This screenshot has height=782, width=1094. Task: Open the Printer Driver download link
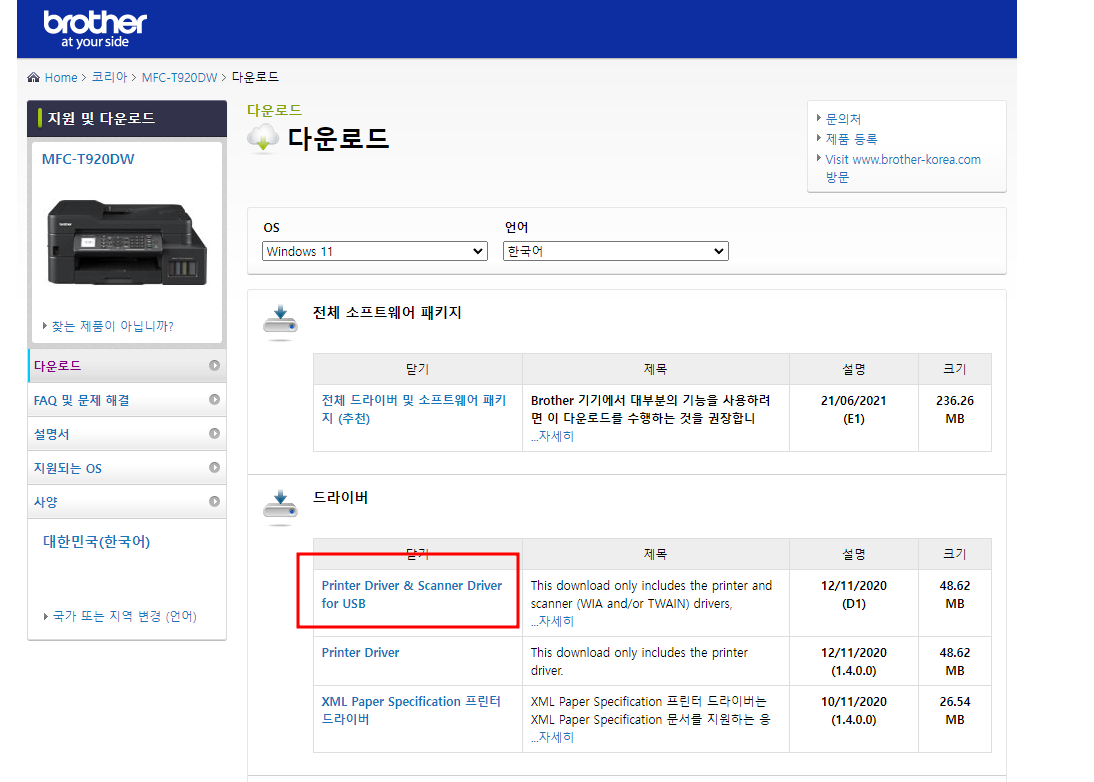click(x=360, y=652)
